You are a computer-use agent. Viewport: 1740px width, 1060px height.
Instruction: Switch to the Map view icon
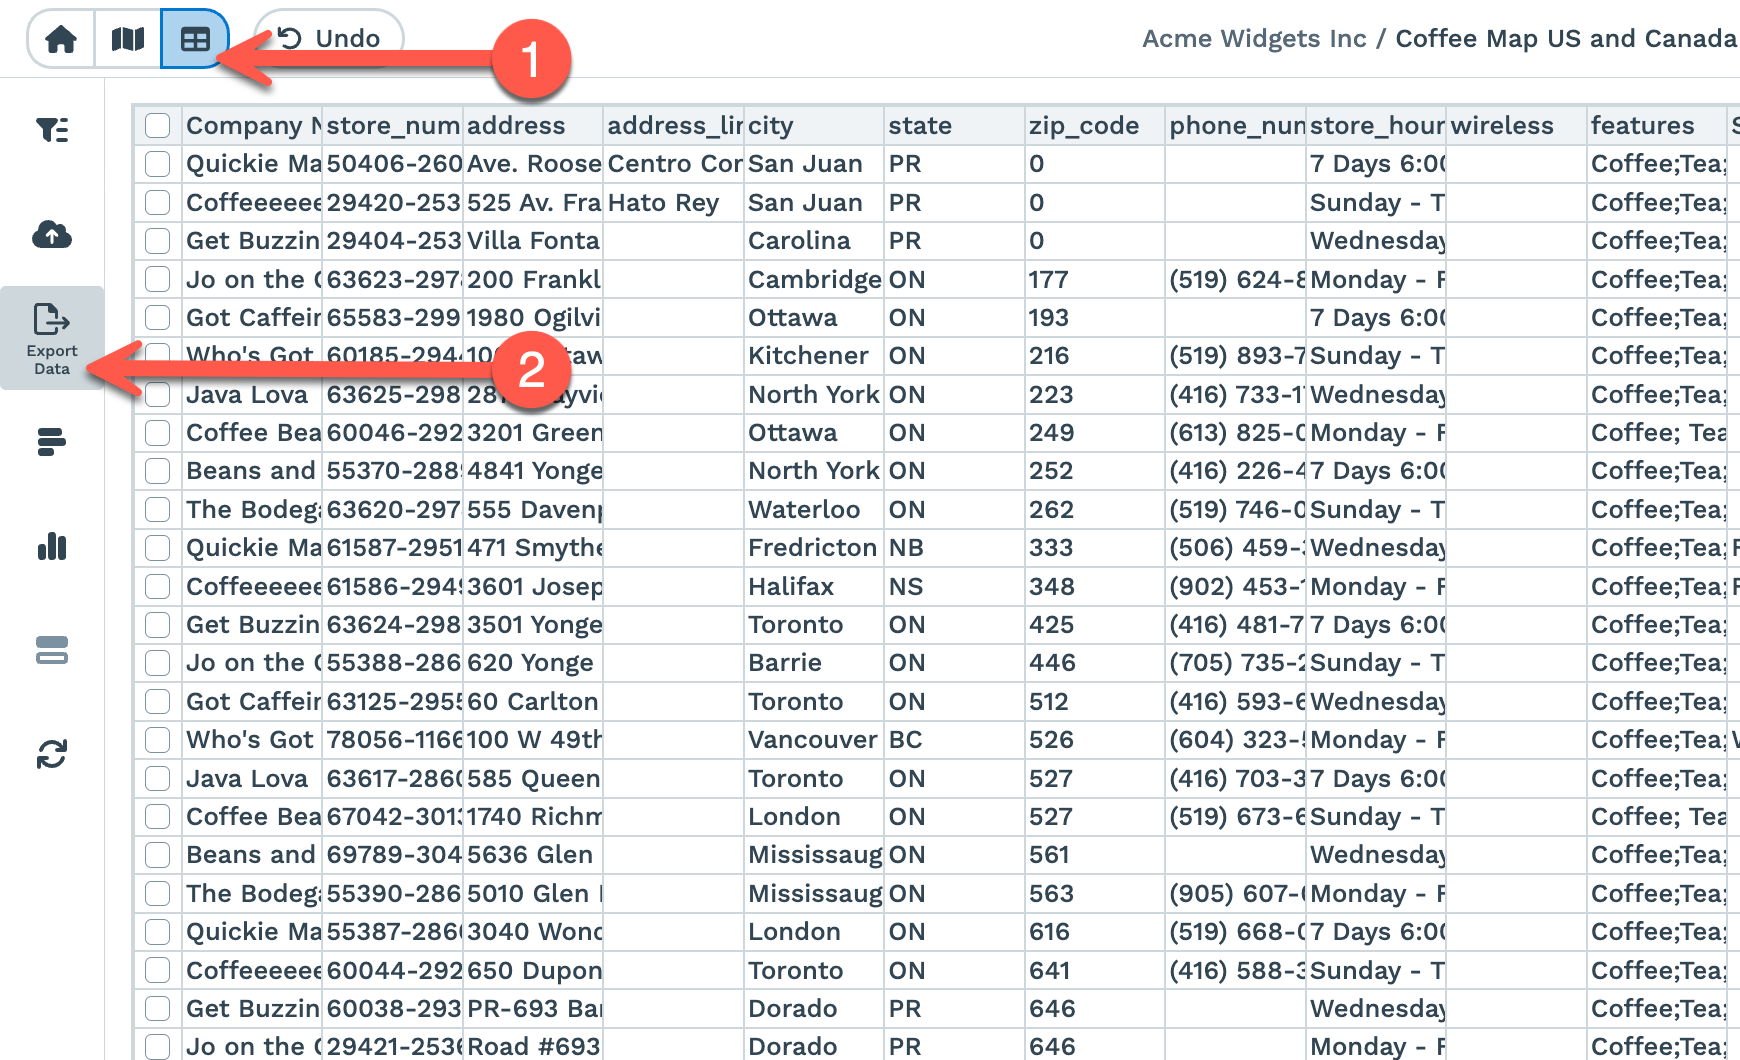(128, 39)
